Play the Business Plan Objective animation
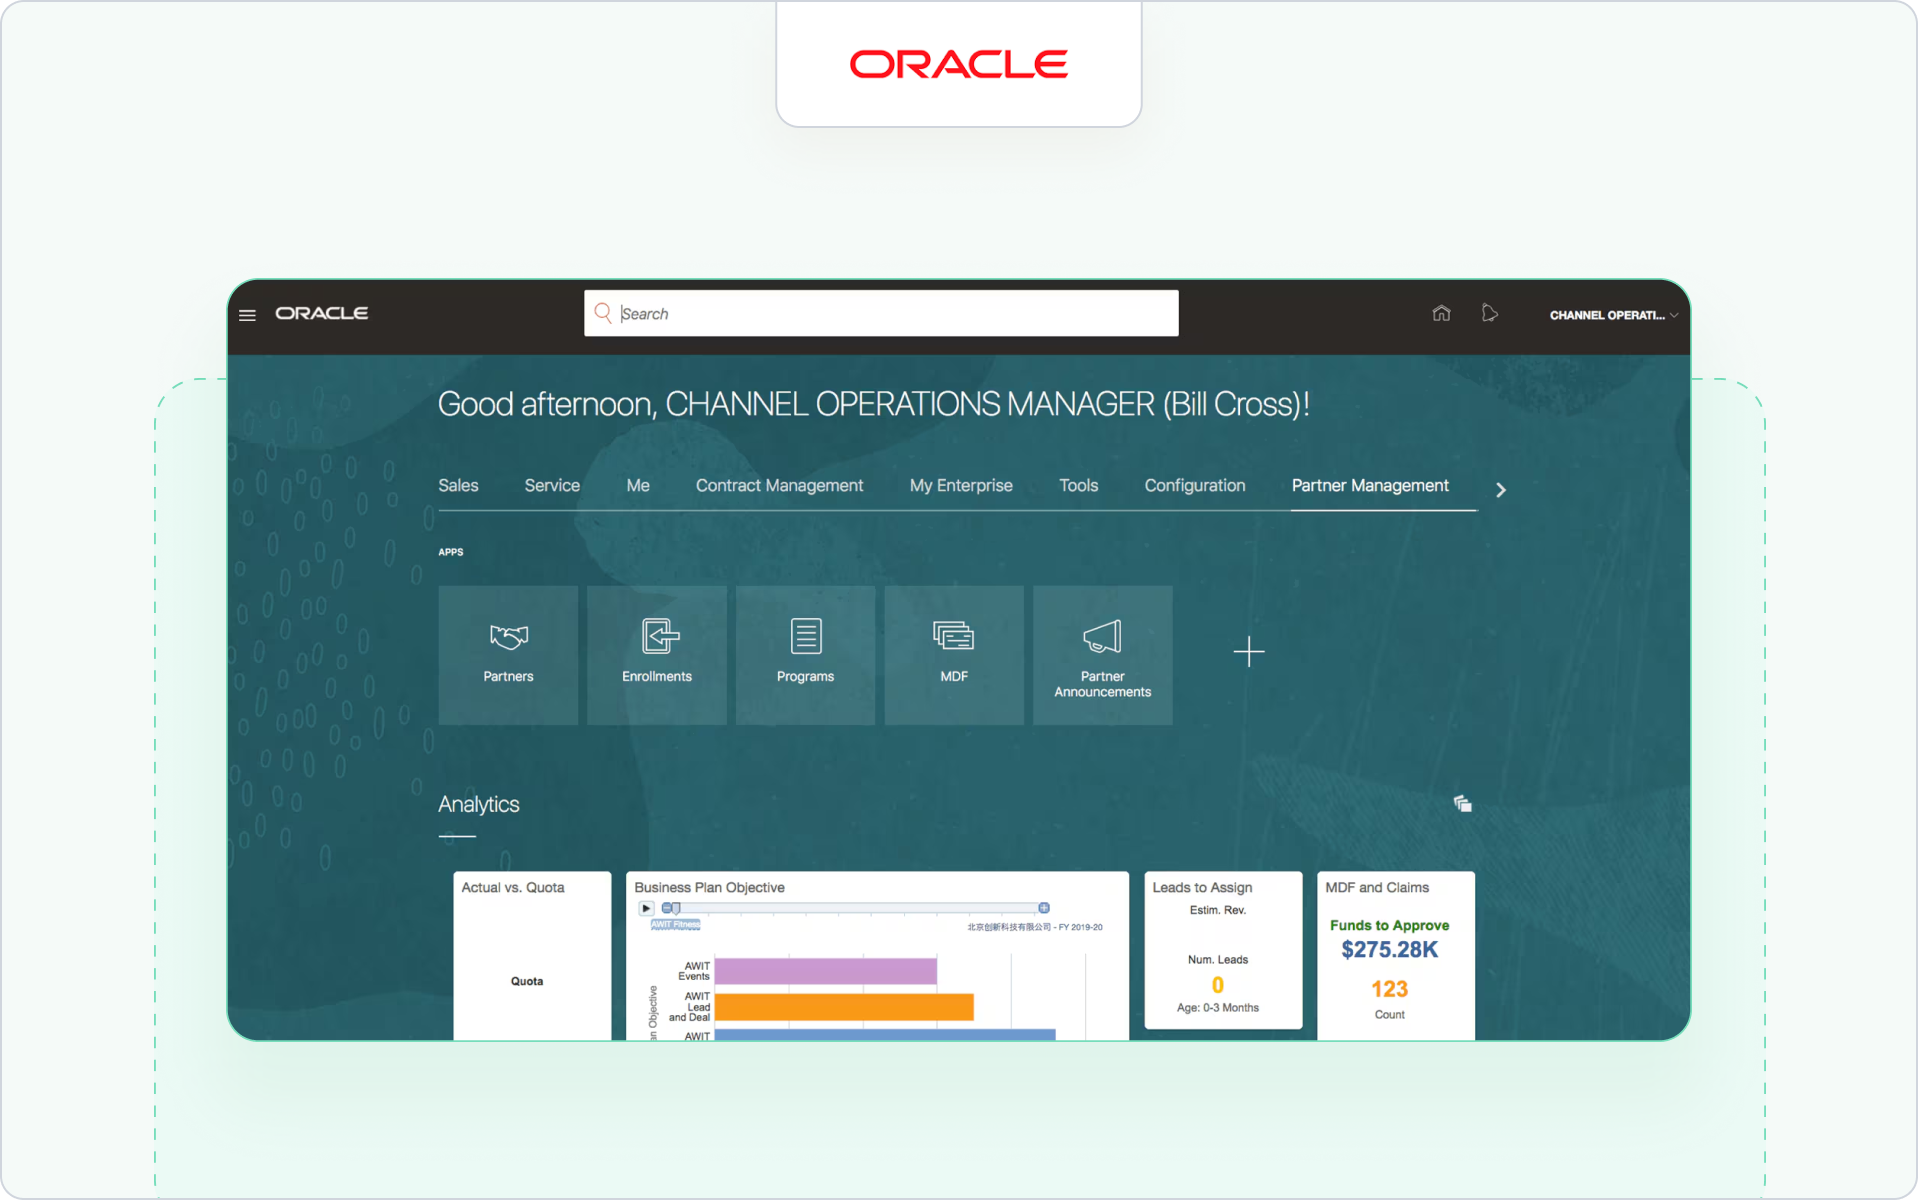 point(646,908)
